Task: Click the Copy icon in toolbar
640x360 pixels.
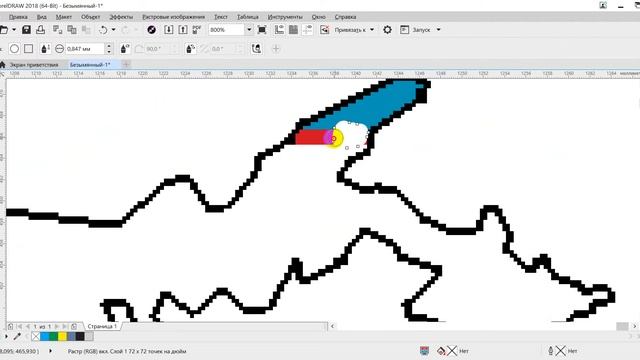Action: (72, 29)
